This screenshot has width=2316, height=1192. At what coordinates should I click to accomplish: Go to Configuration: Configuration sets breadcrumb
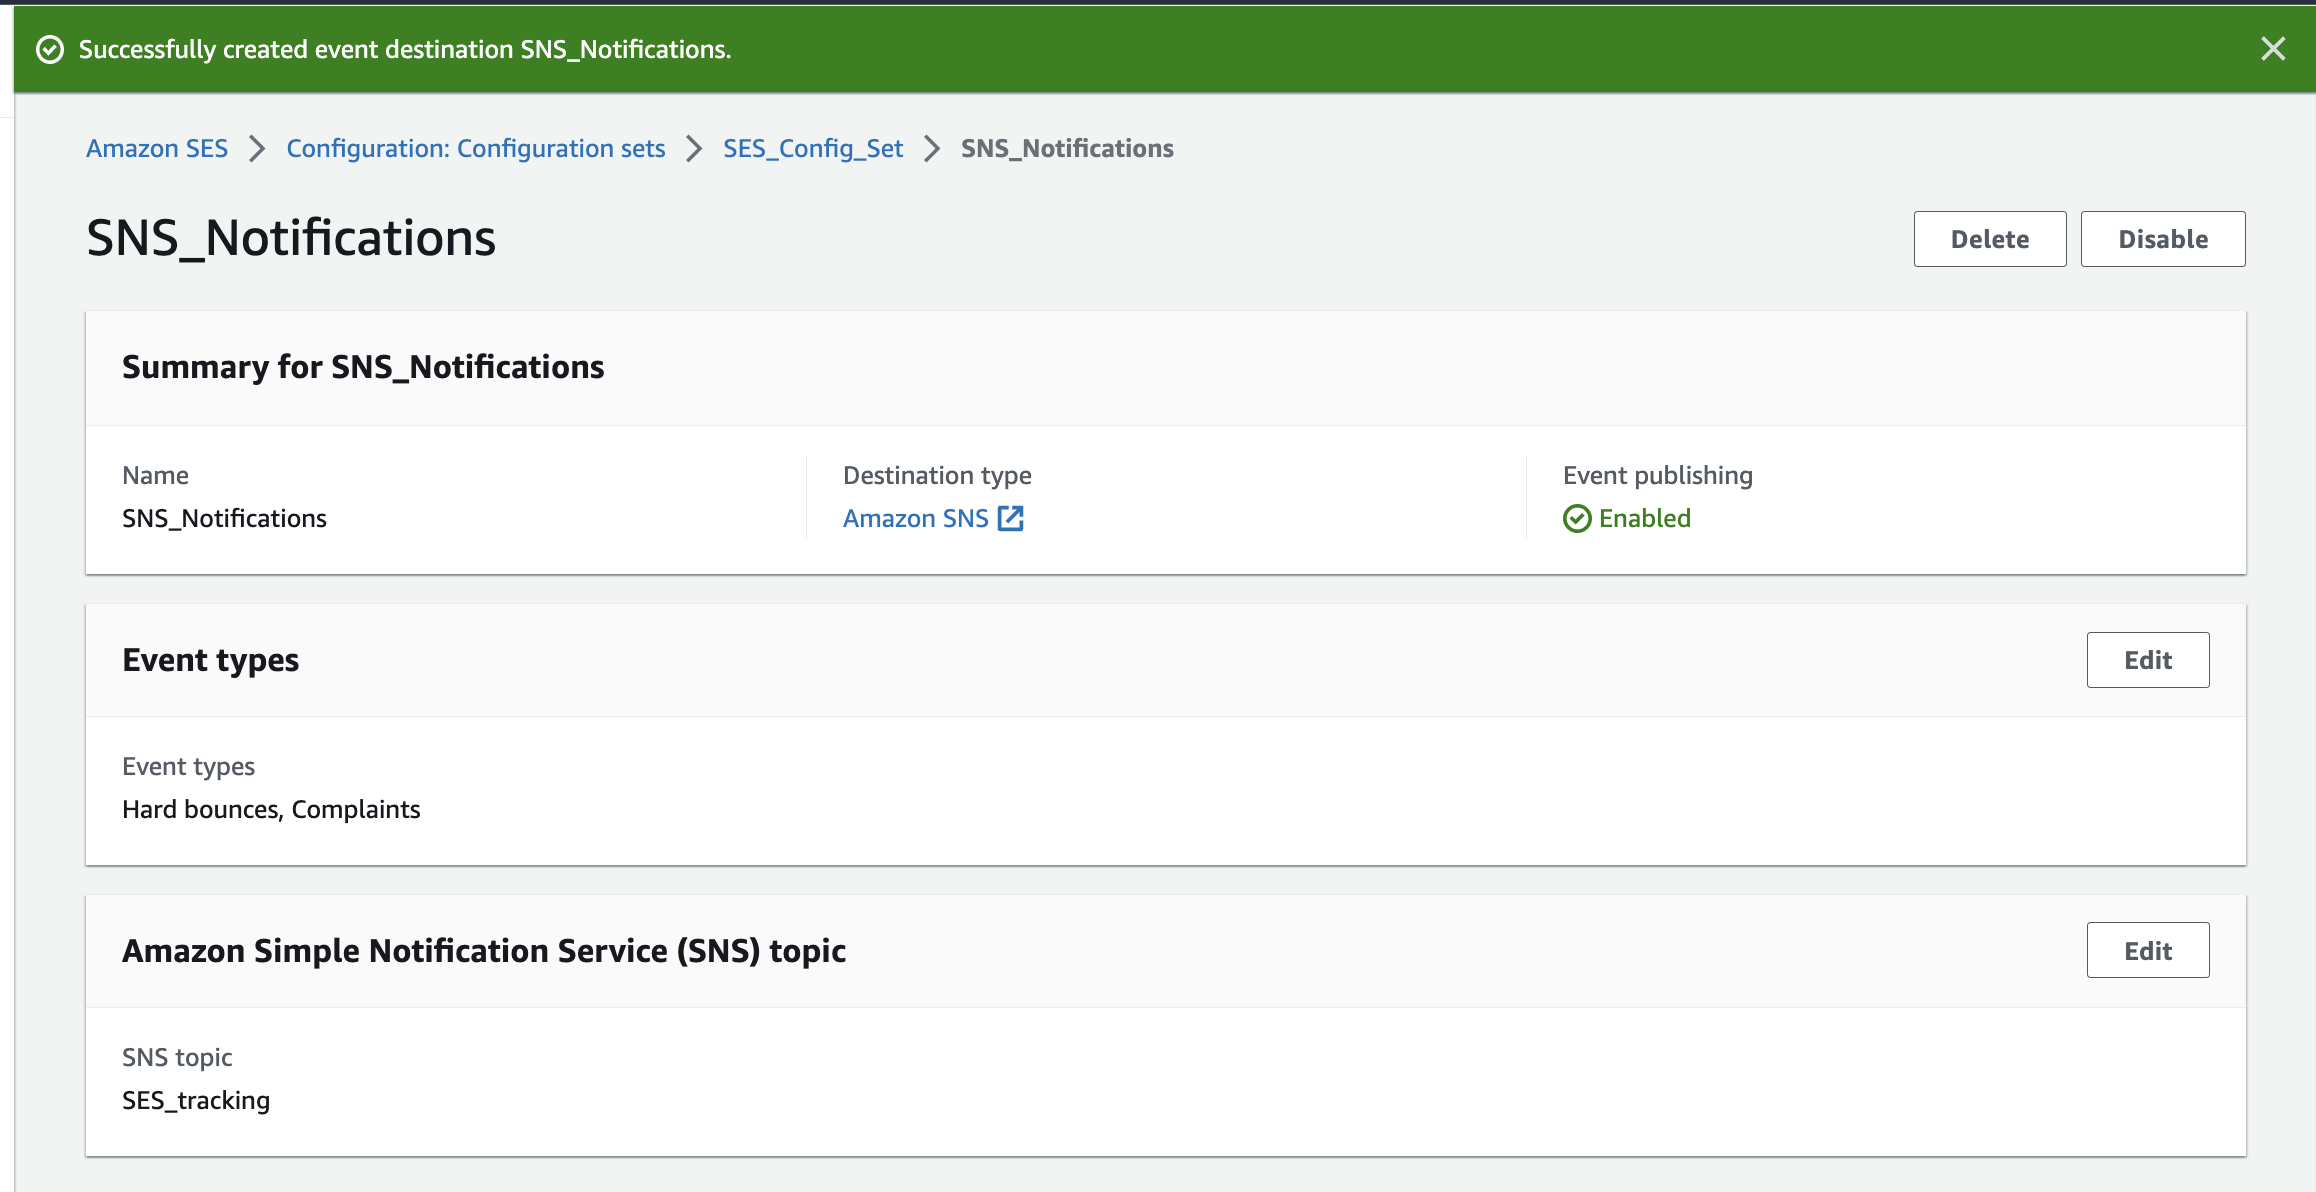click(x=475, y=148)
